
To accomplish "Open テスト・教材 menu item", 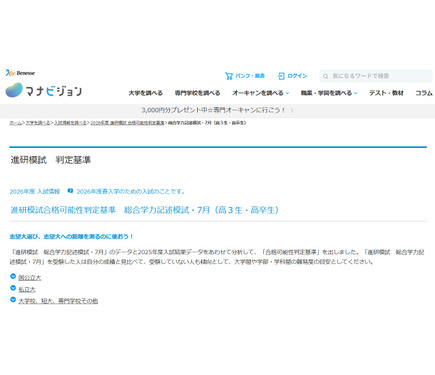I will tap(386, 93).
